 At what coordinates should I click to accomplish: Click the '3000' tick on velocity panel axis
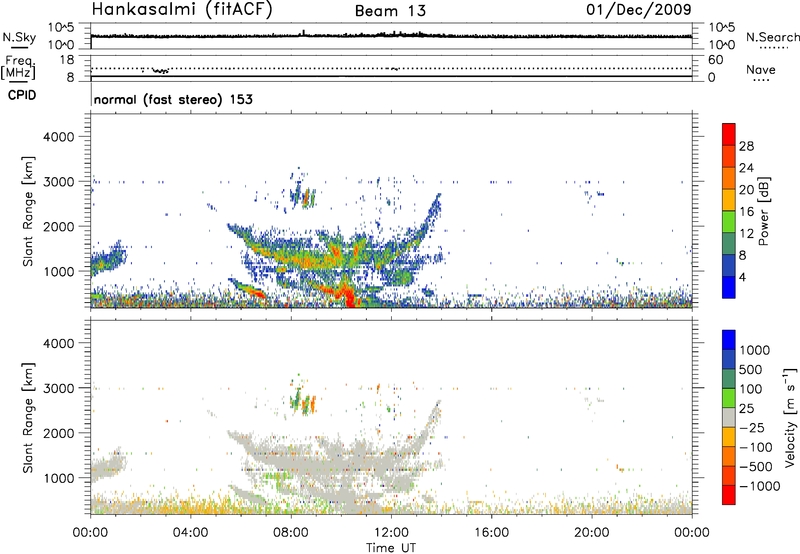coord(58,388)
